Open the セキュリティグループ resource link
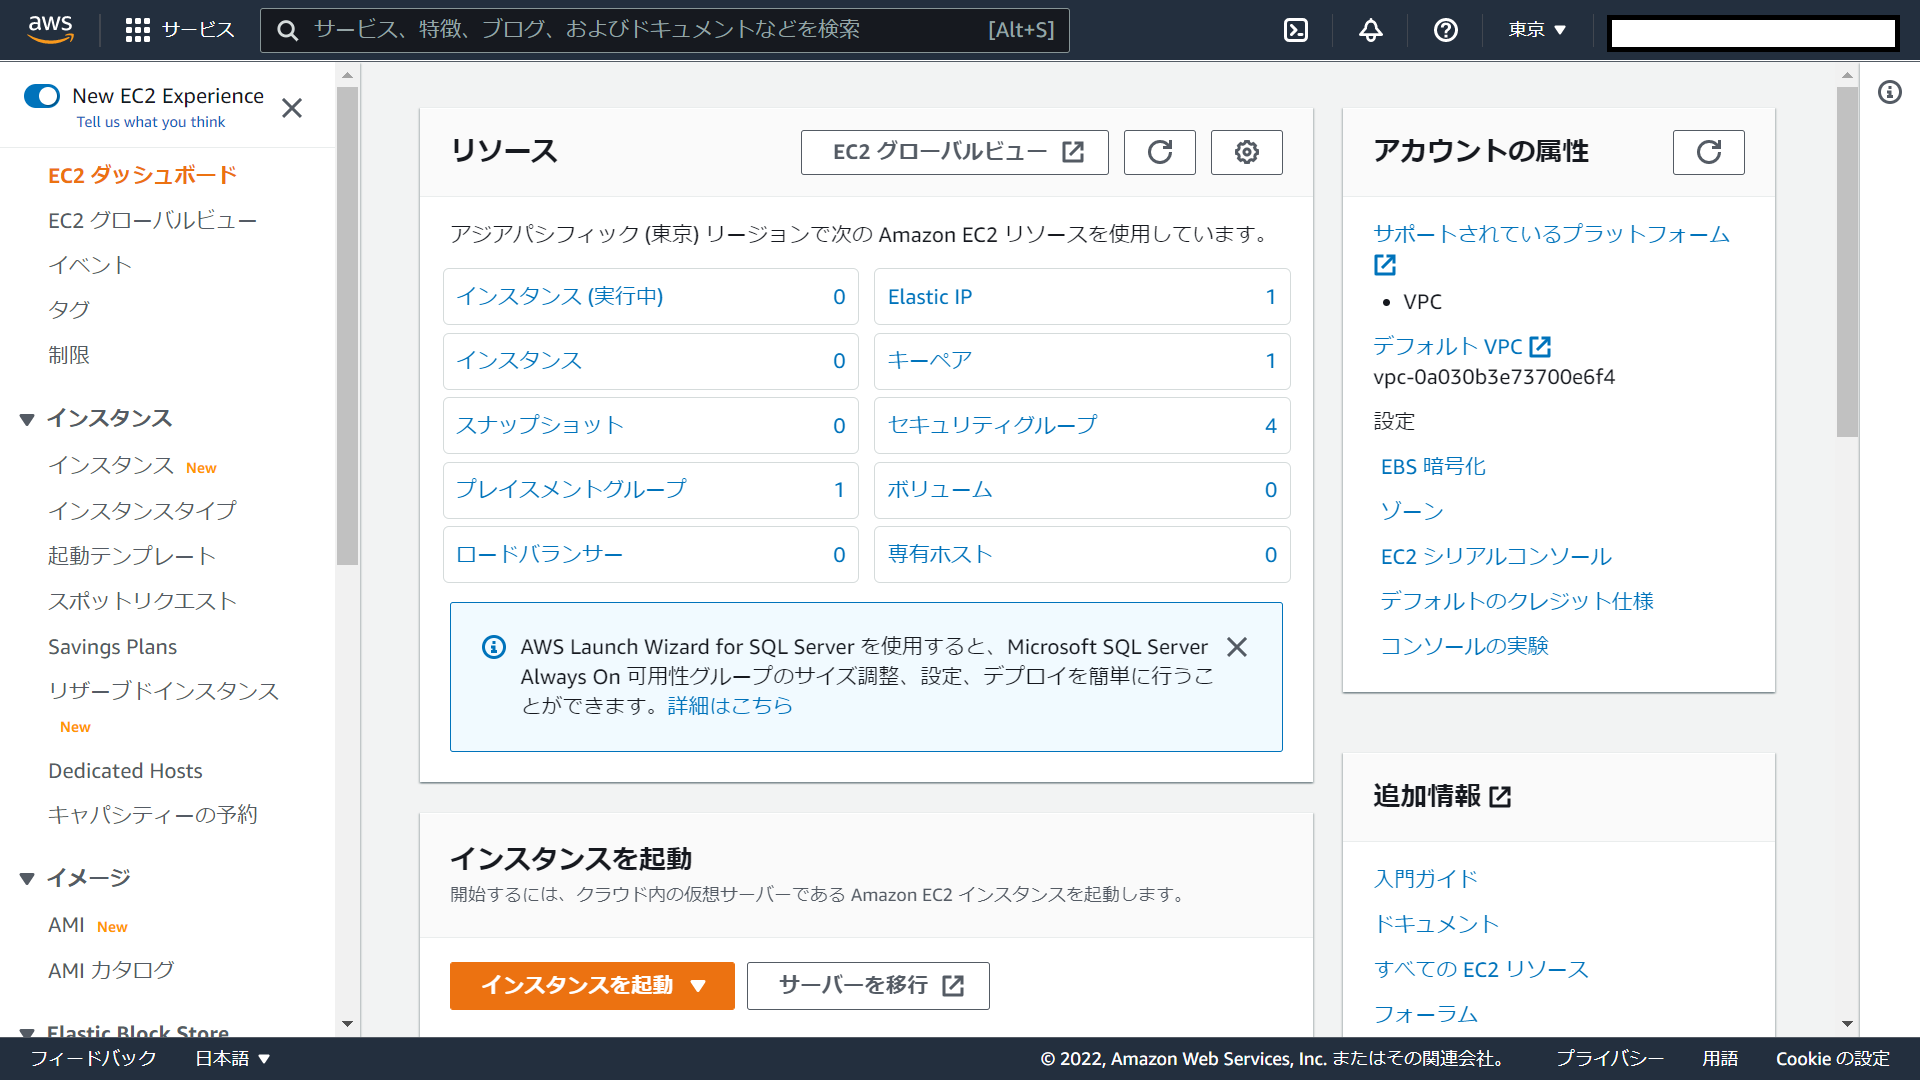 click(x=992, y=425)
